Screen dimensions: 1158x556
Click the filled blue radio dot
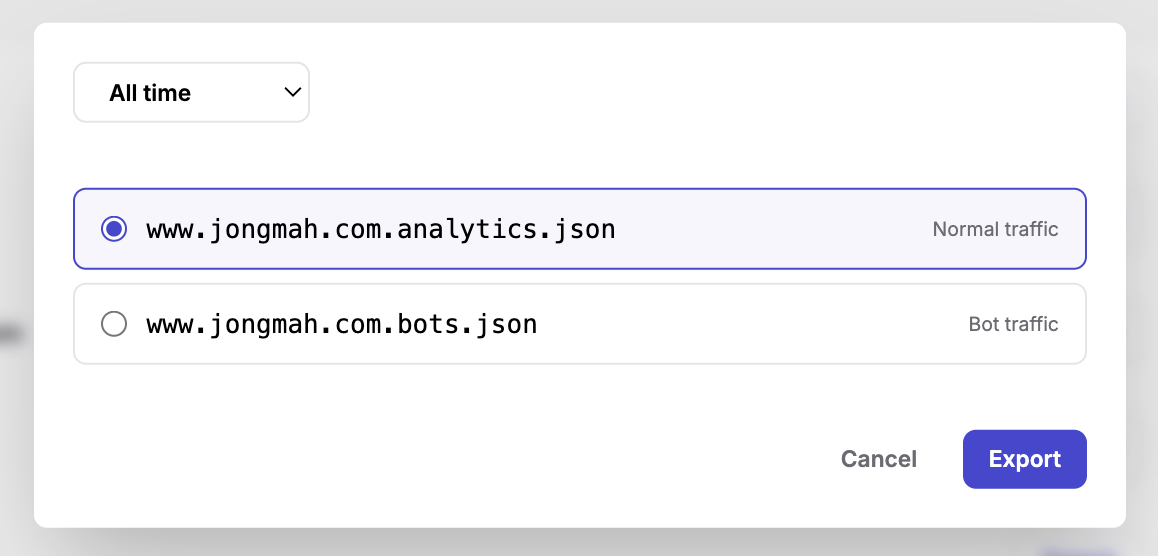[115, 229]
